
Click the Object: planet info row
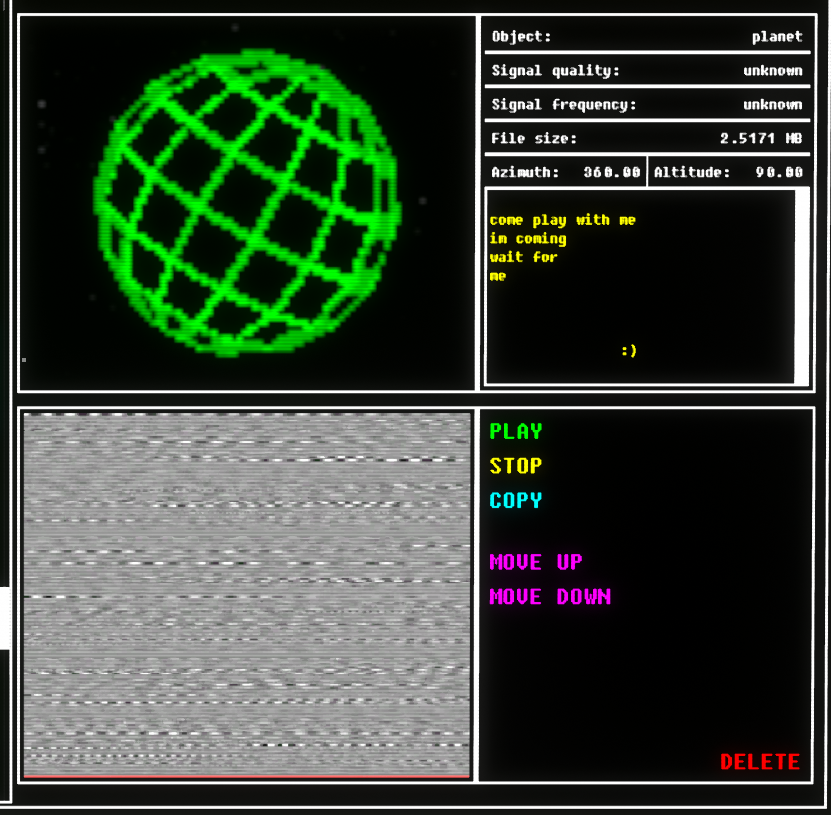646,37
